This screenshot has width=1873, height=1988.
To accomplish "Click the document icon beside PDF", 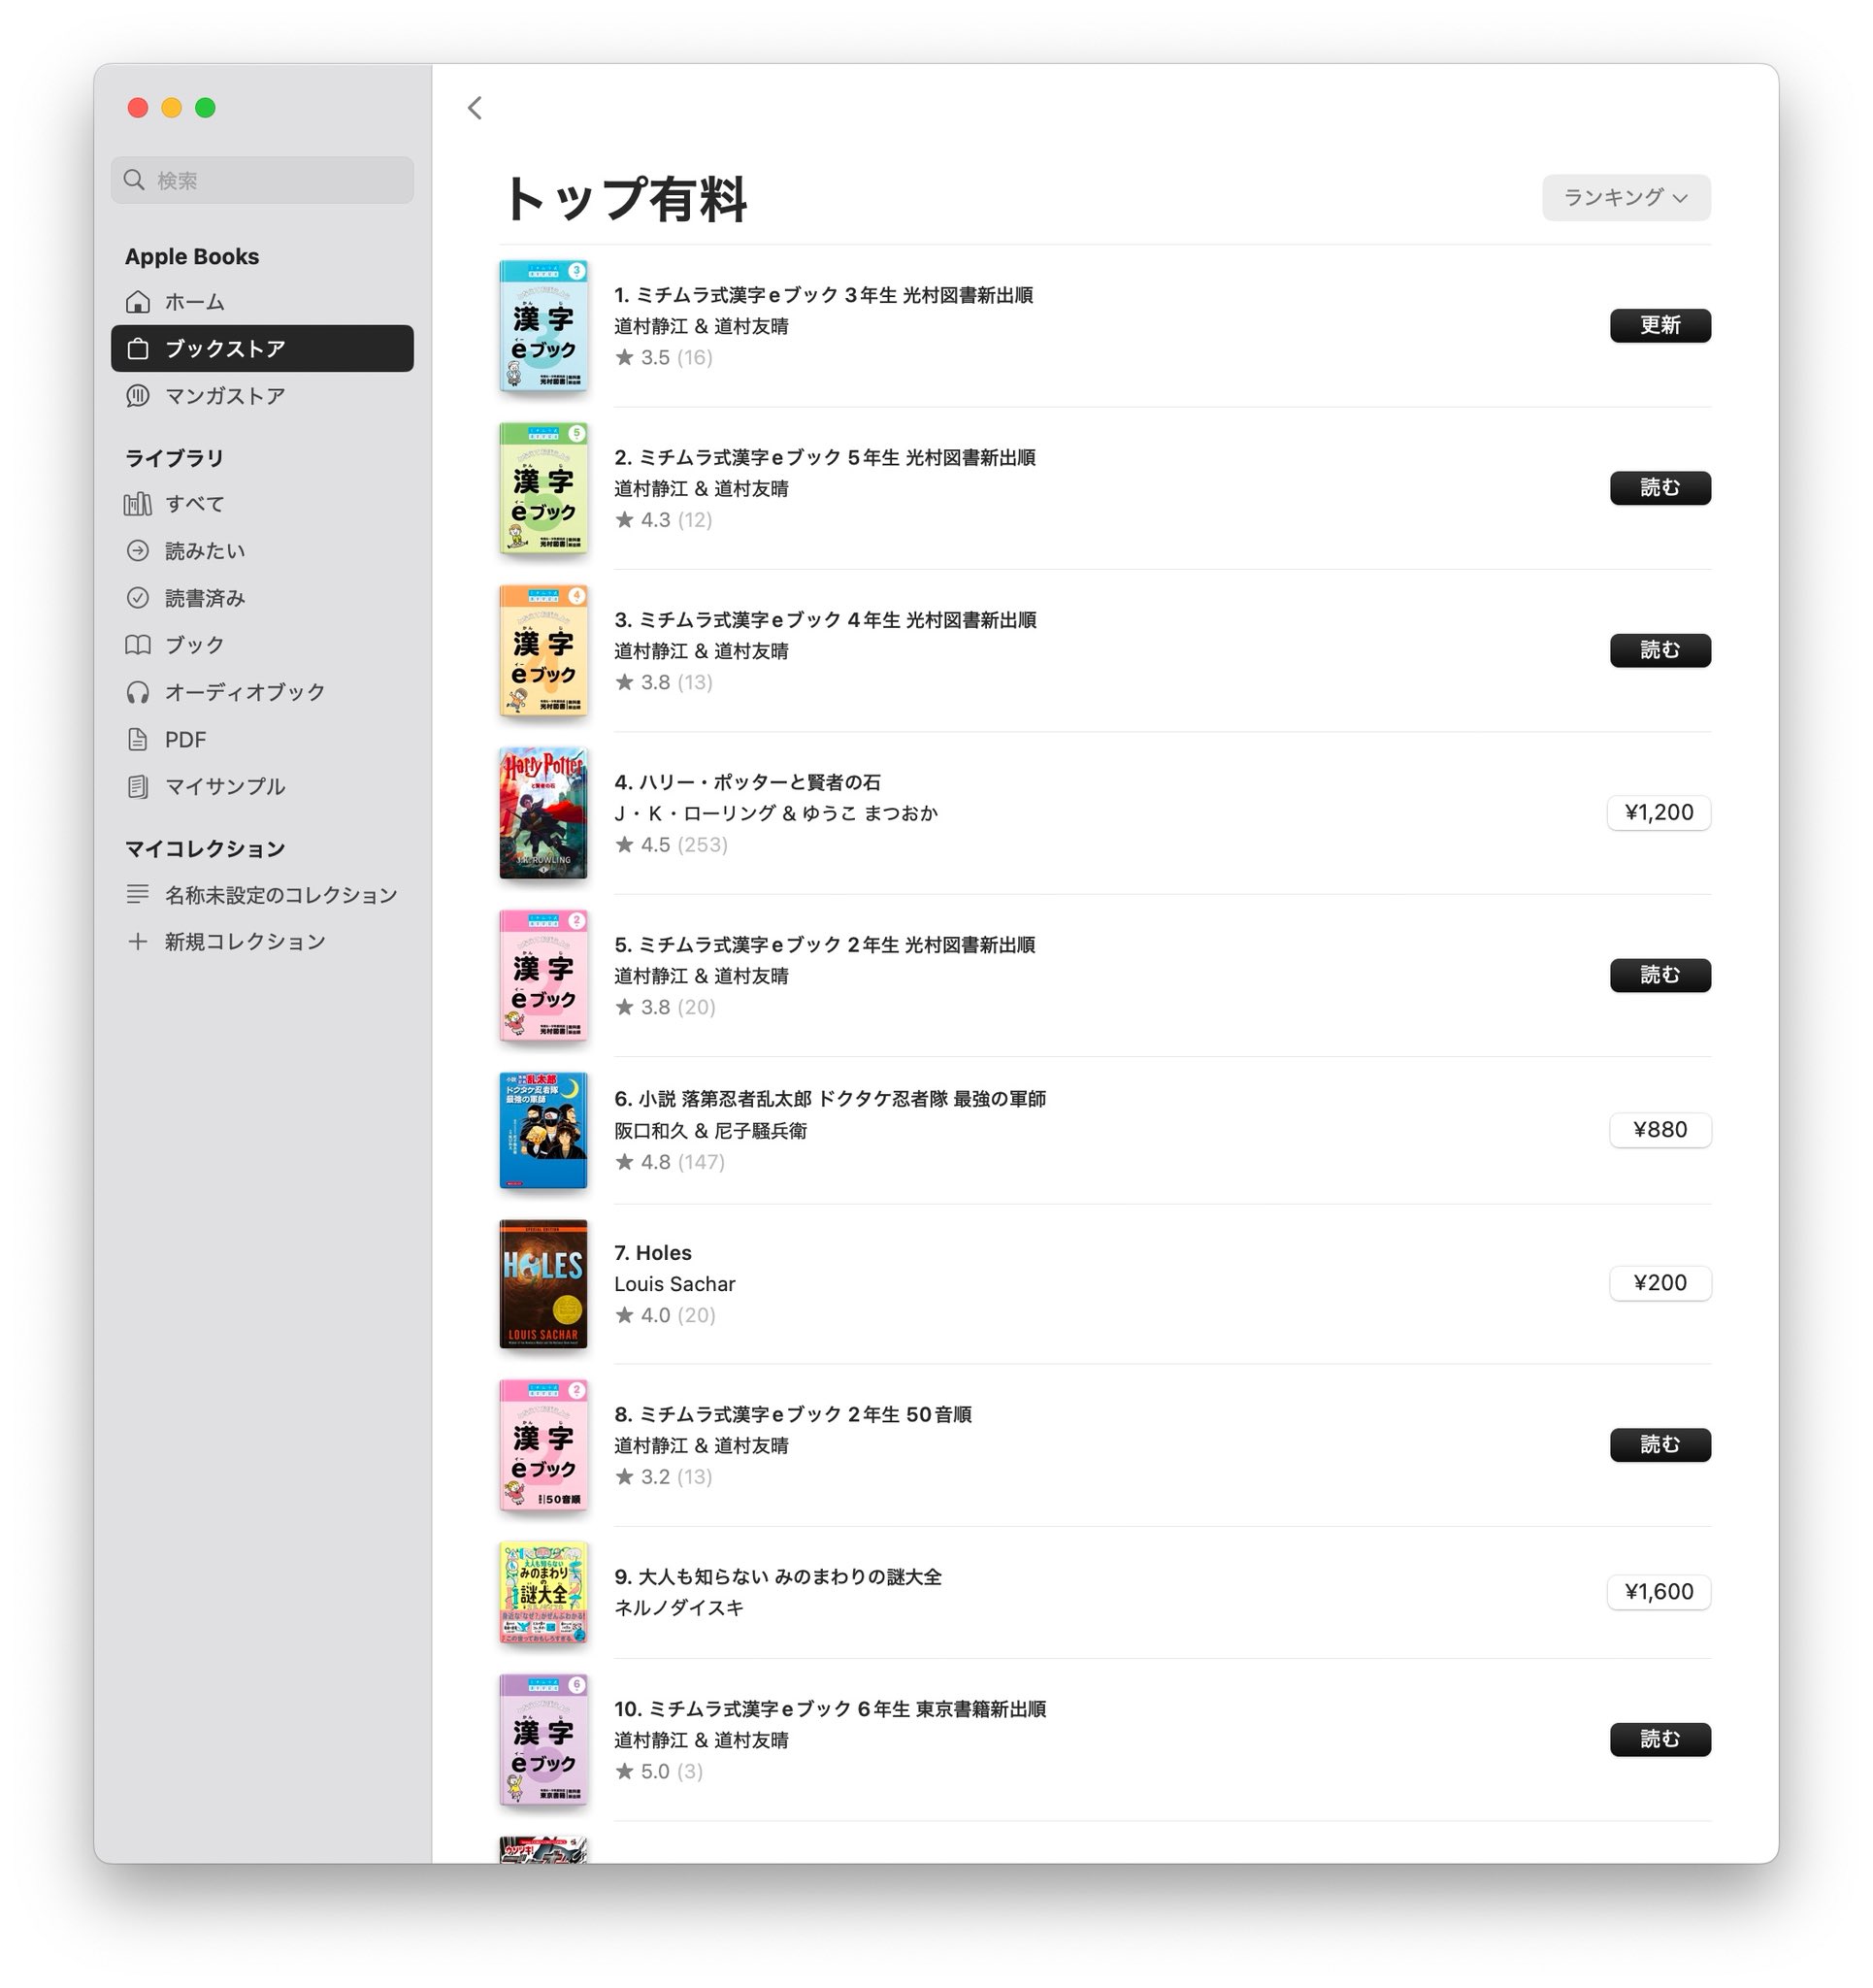I will pyautogui.click(x=138, y=740).
